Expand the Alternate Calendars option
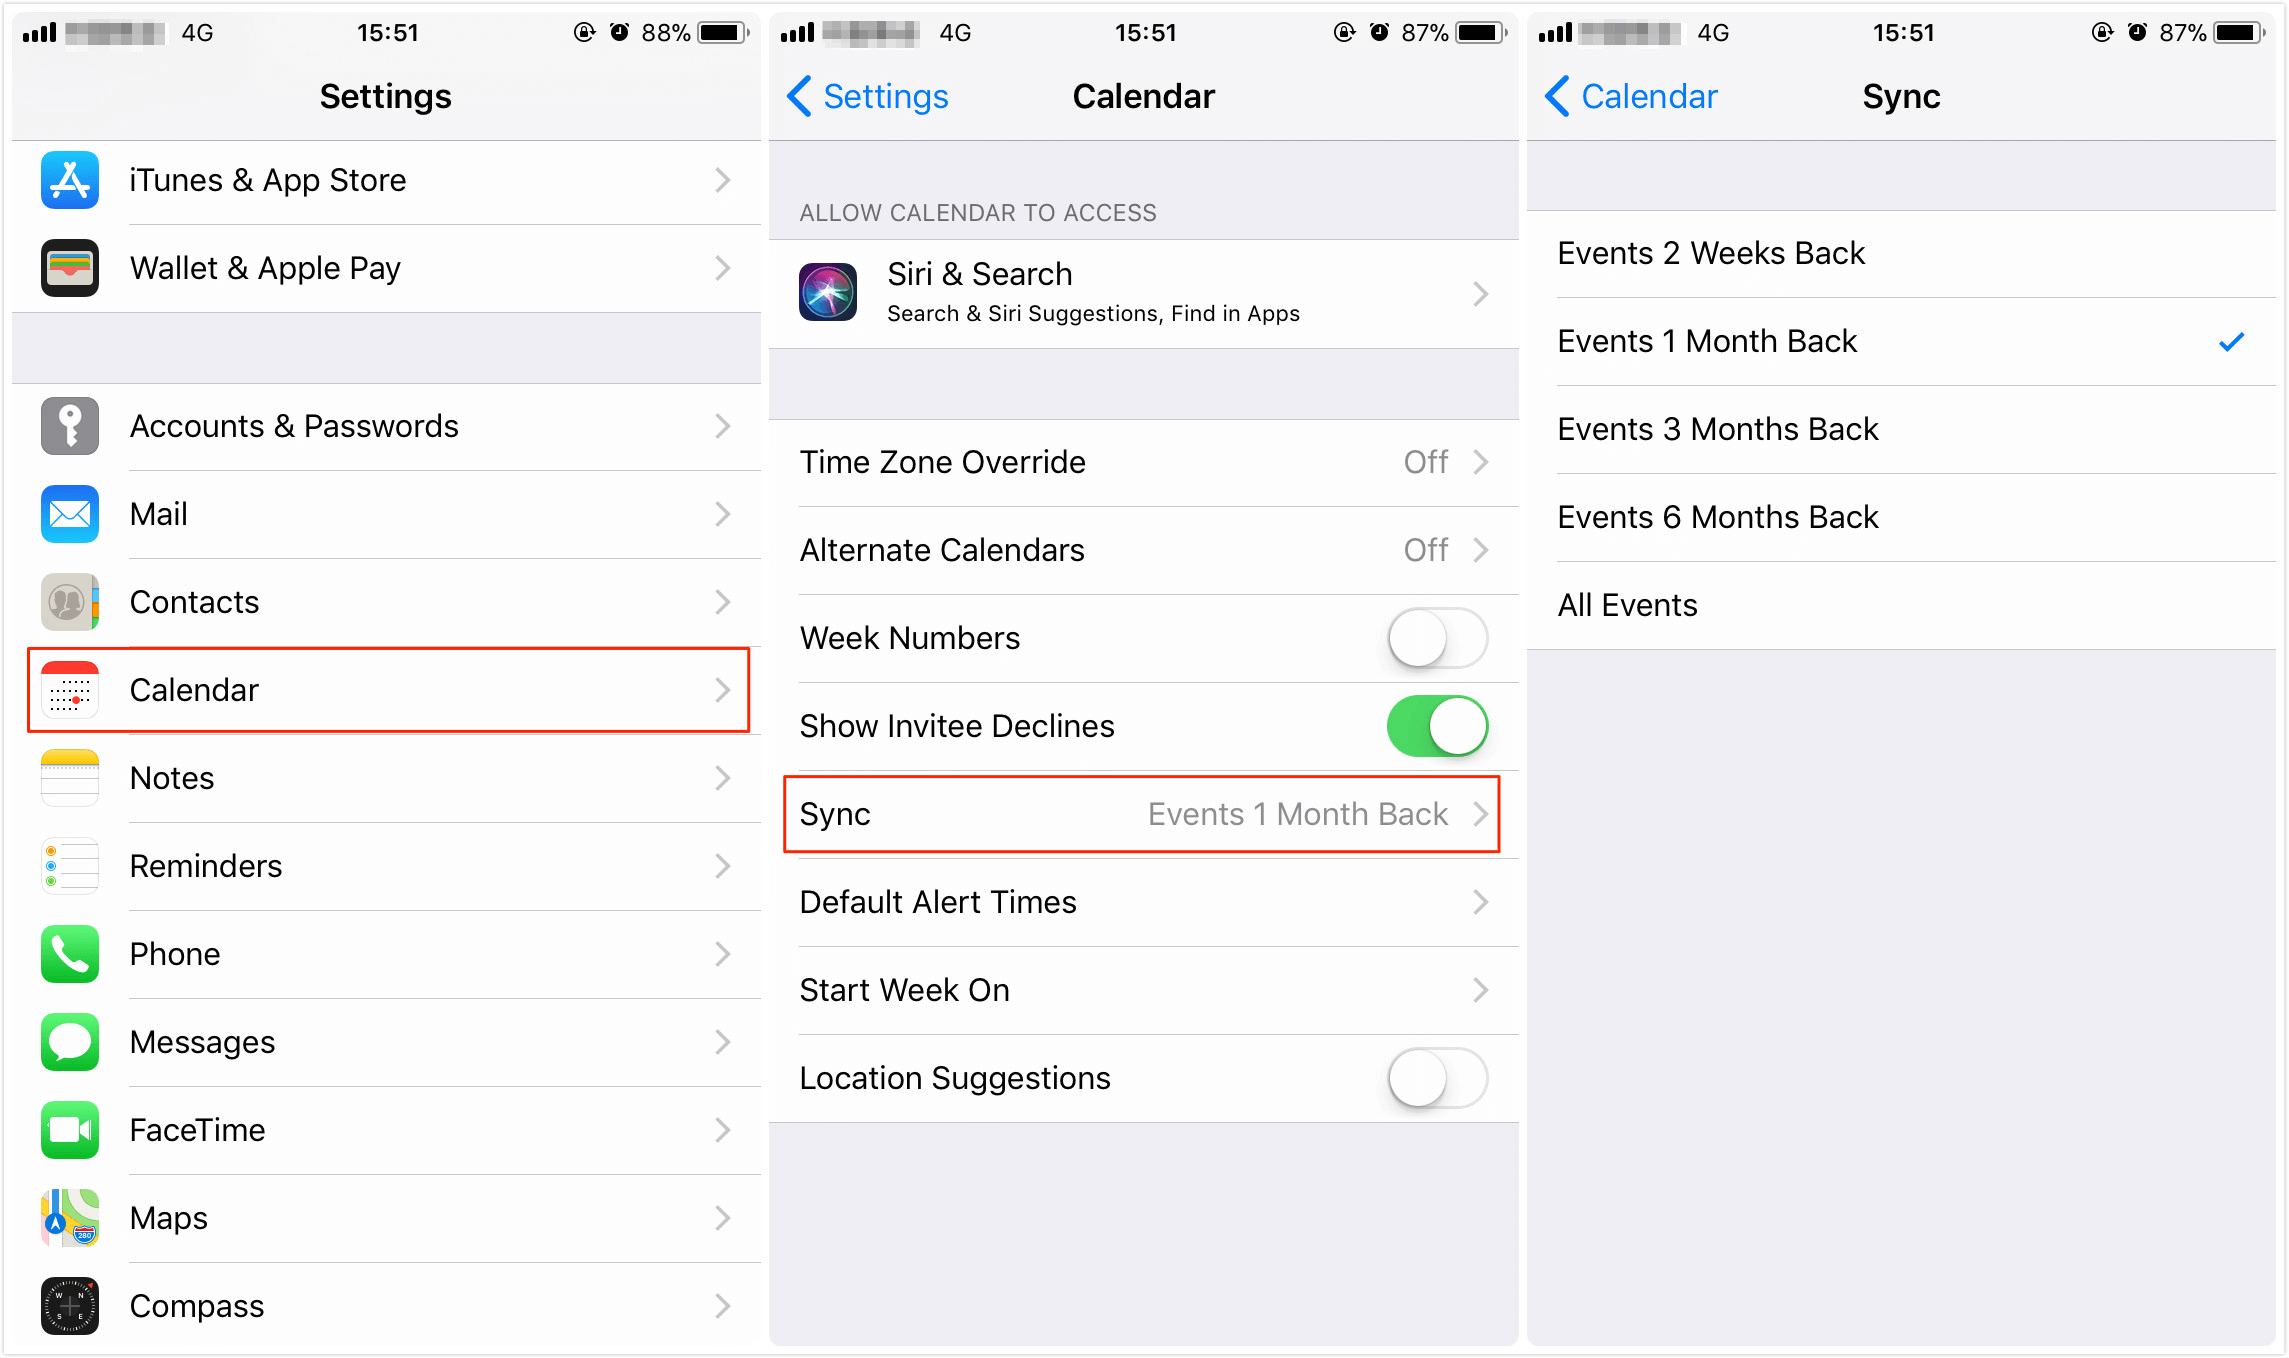This screenshot has height=1358, width=2289. click(x=1143, y=548)
